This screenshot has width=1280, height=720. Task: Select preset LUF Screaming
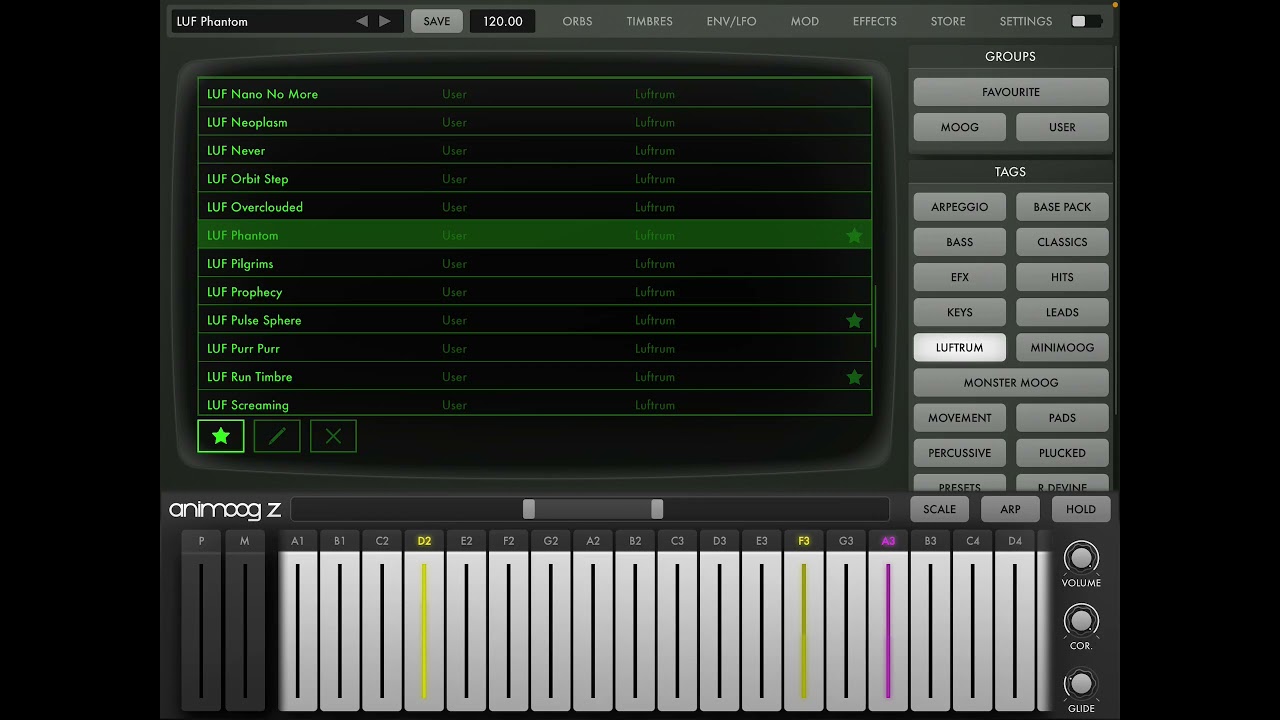[535, 404]
